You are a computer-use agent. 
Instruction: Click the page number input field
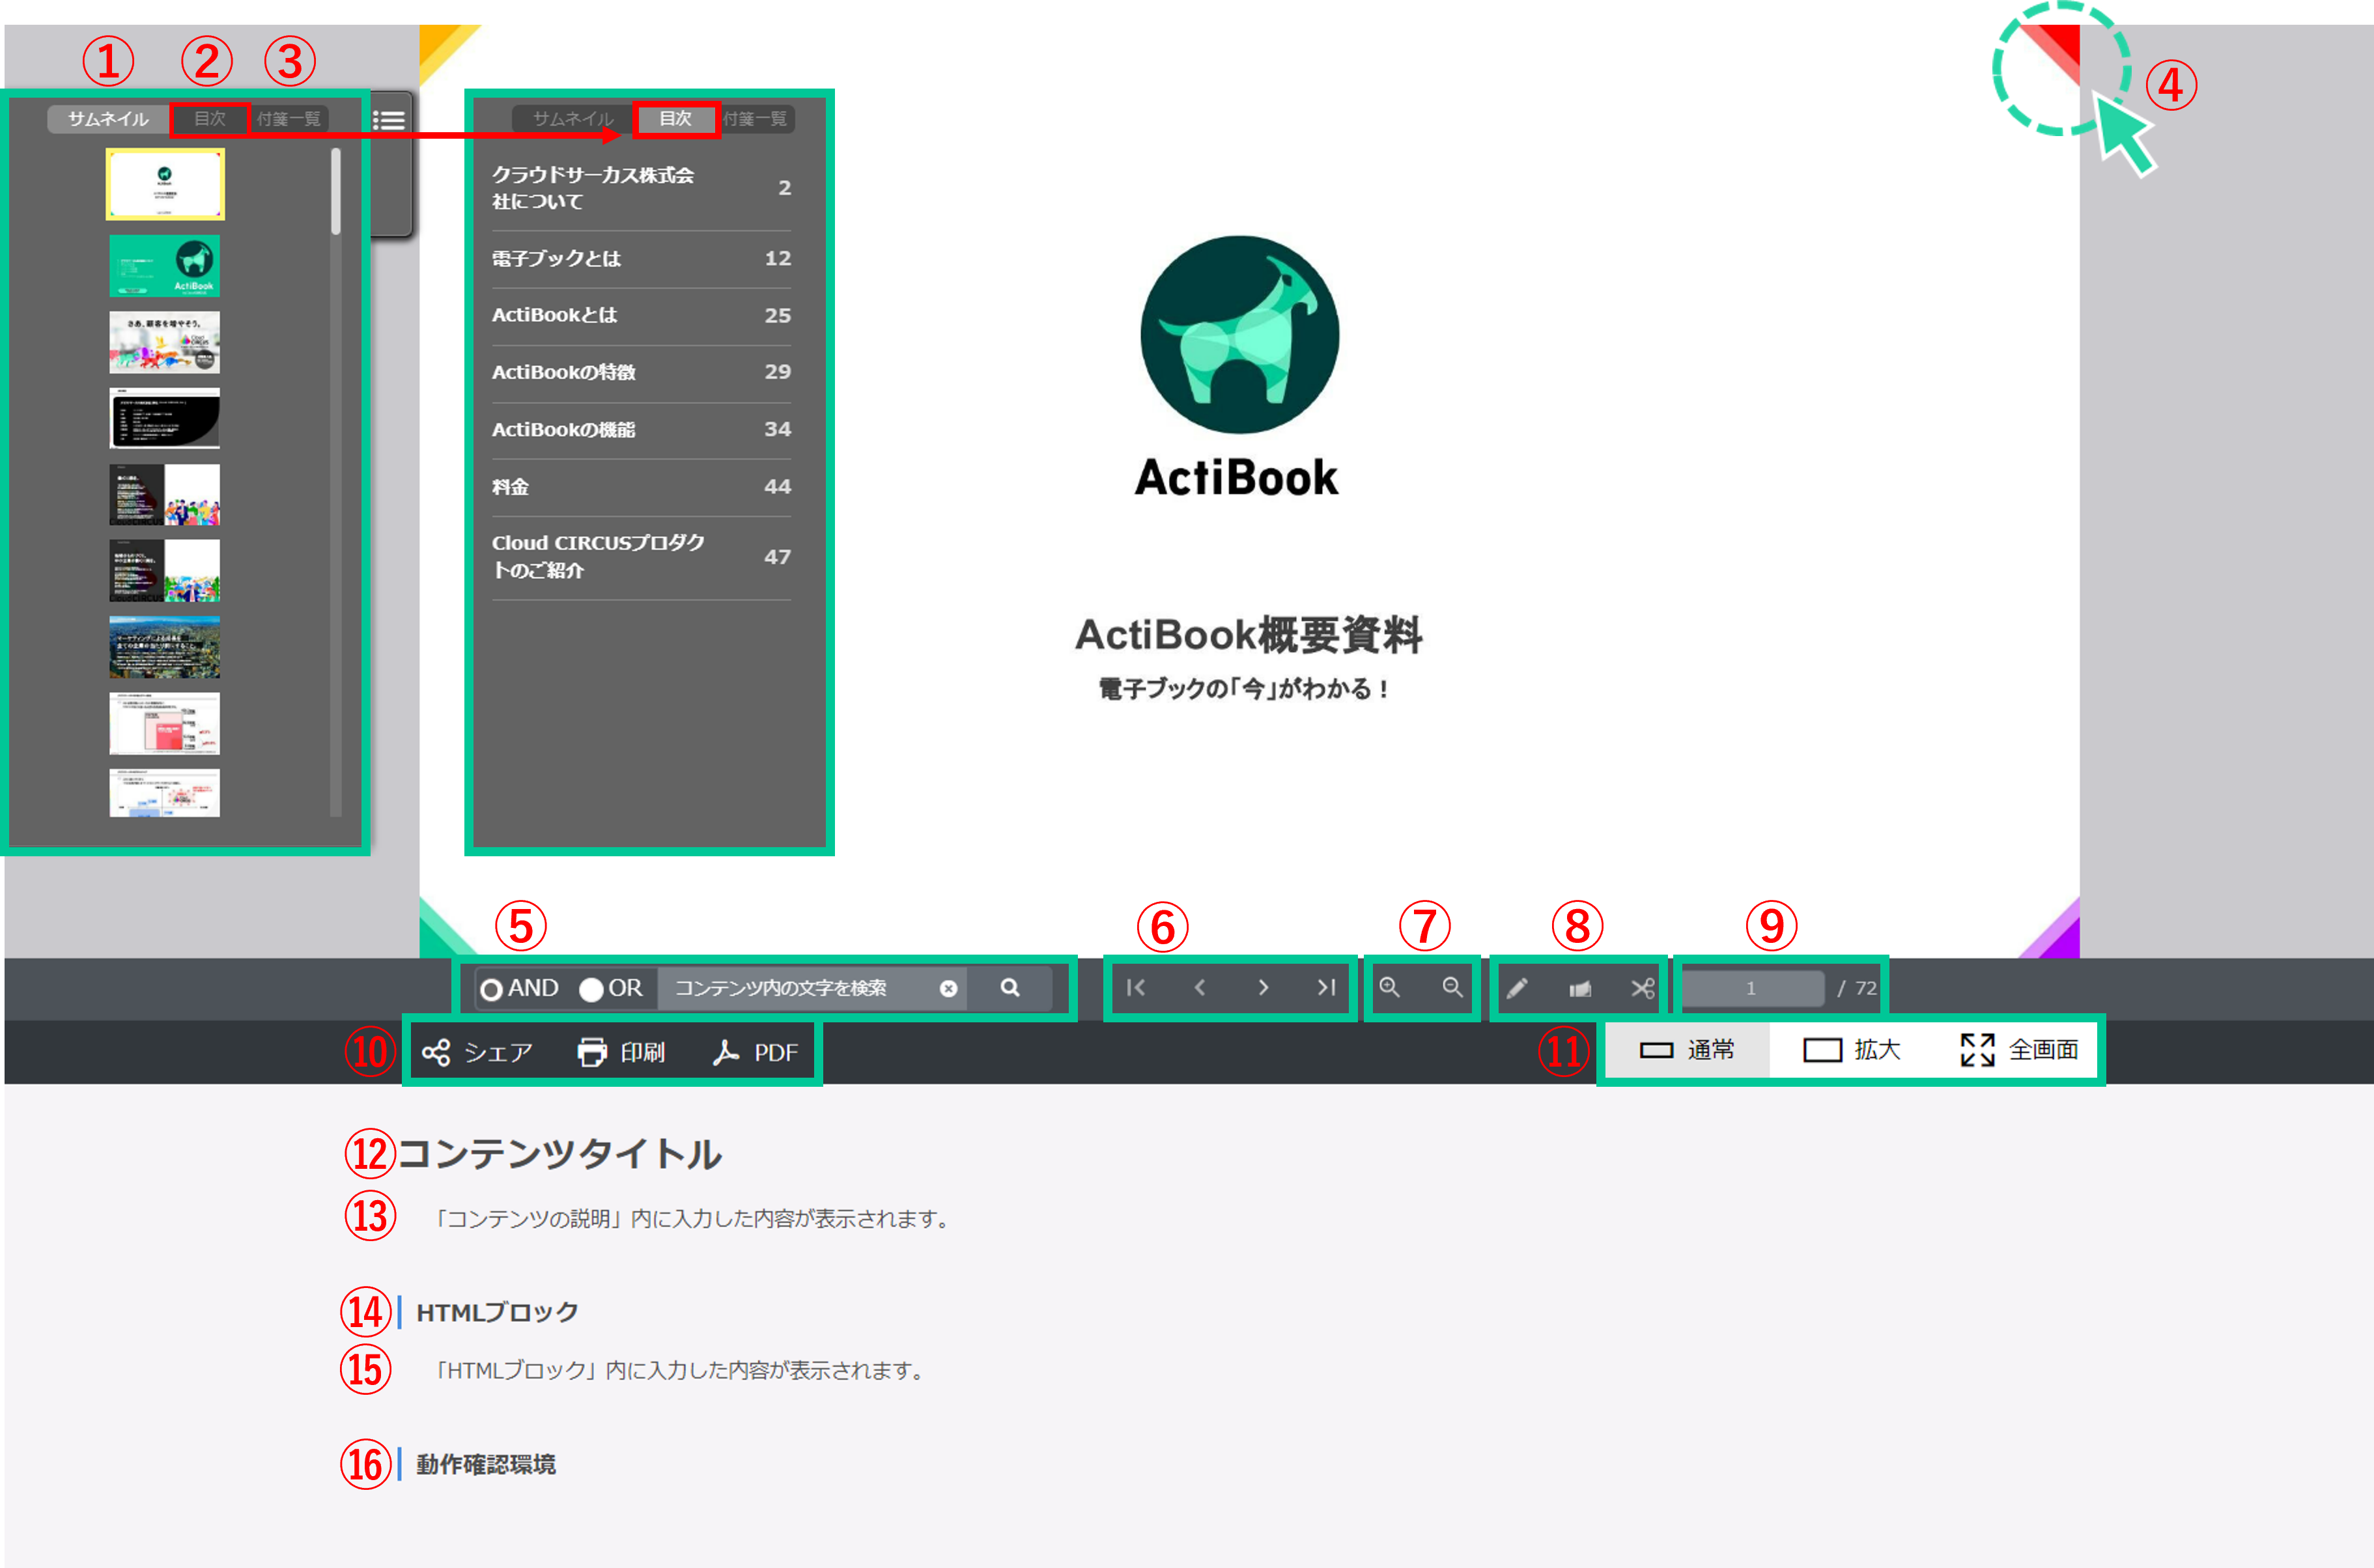coord(1751,989)
